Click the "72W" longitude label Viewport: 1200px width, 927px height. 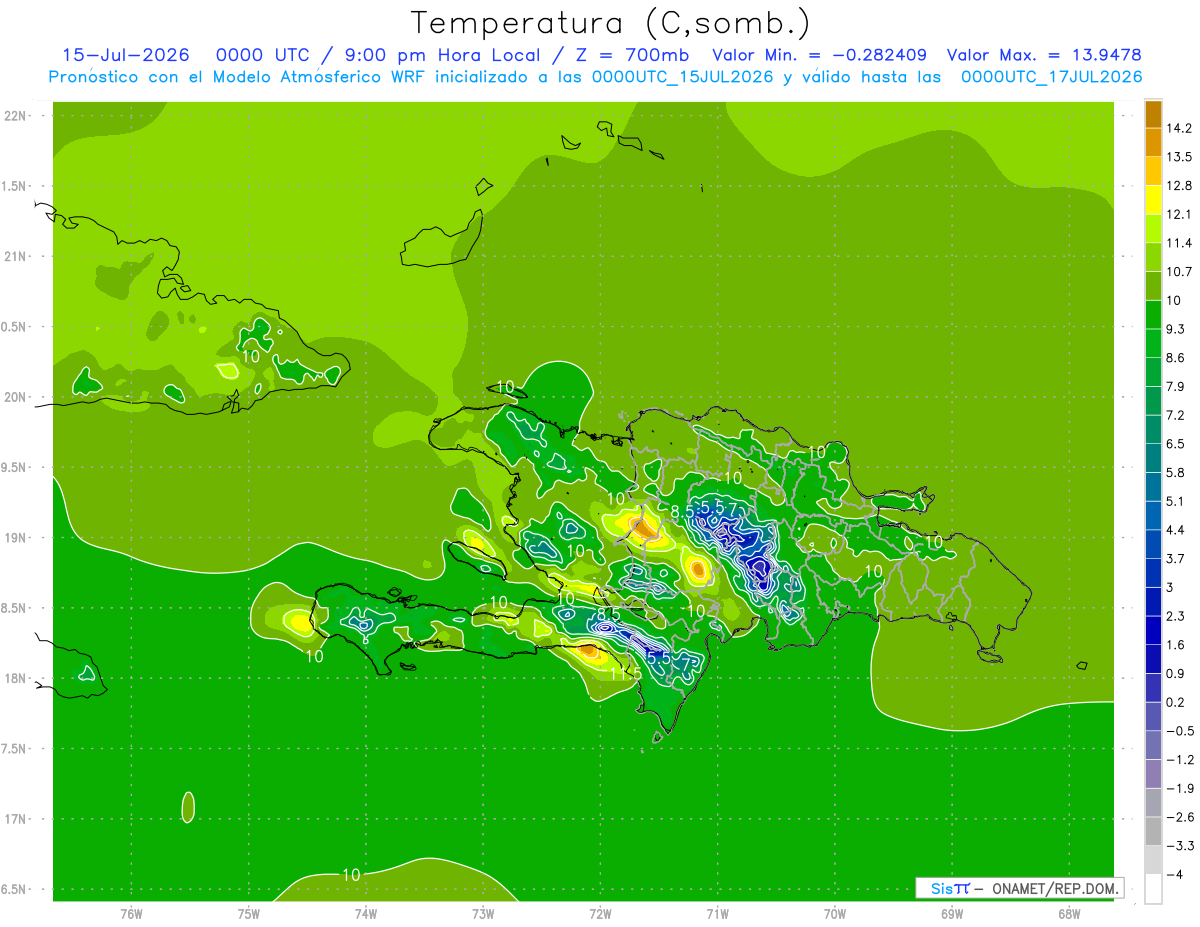(600, 913)
